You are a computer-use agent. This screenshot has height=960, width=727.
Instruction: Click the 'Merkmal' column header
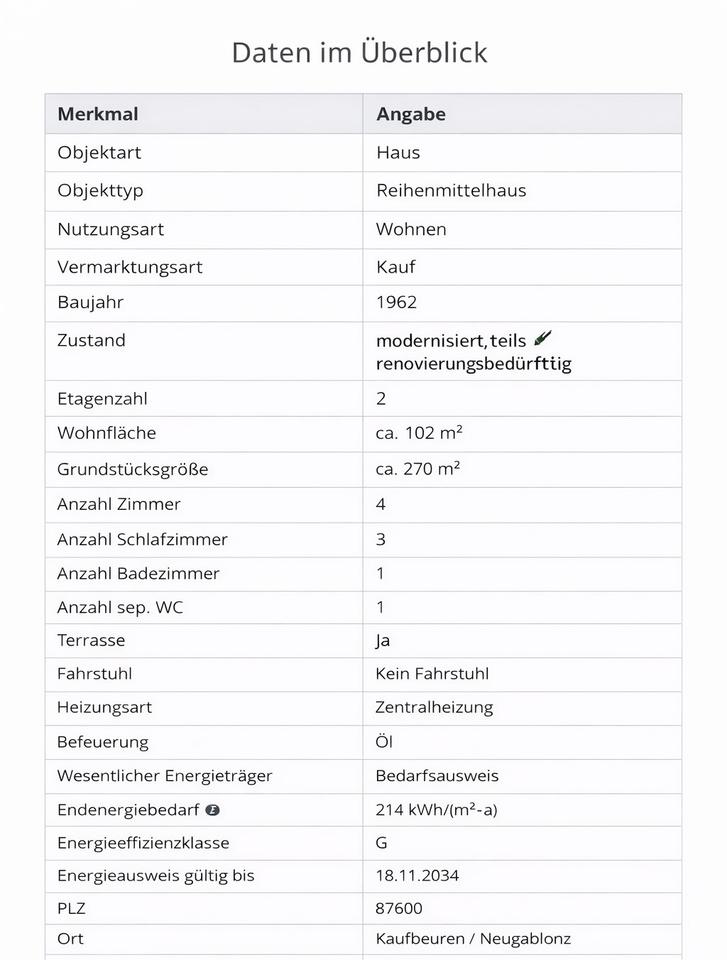[x=98, y=114]
